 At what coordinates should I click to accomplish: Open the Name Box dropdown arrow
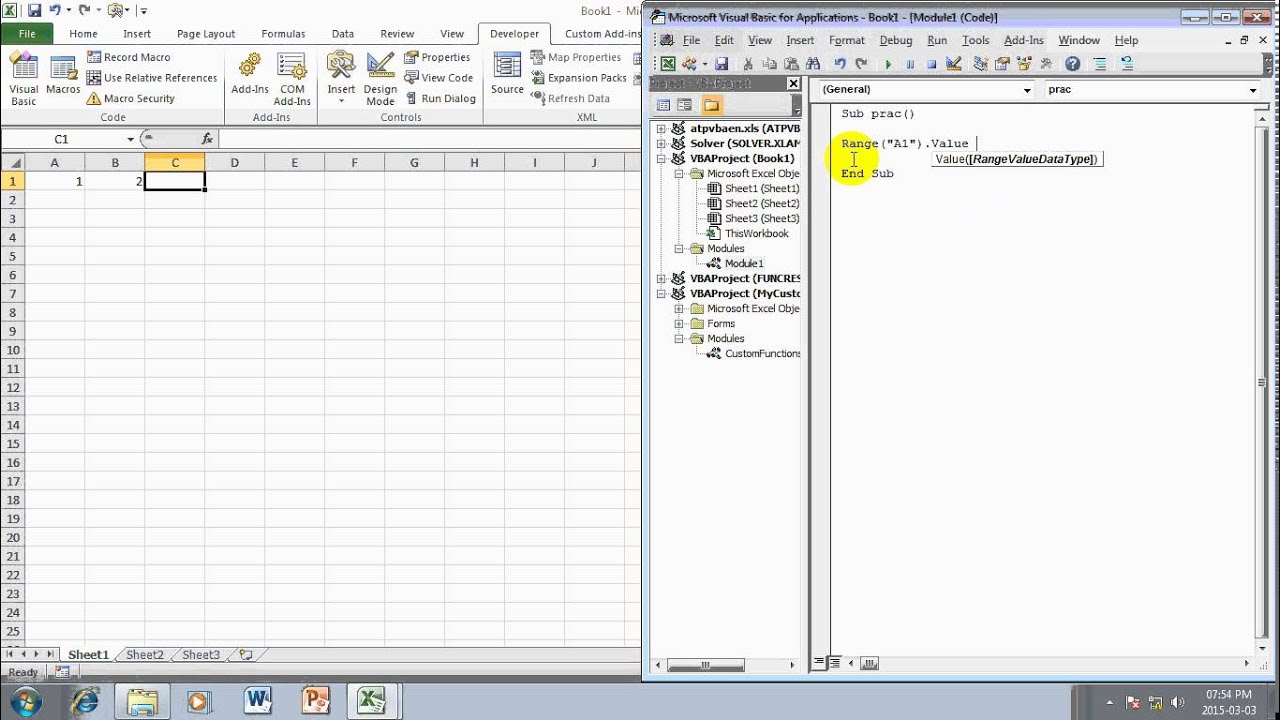point(130,139)
